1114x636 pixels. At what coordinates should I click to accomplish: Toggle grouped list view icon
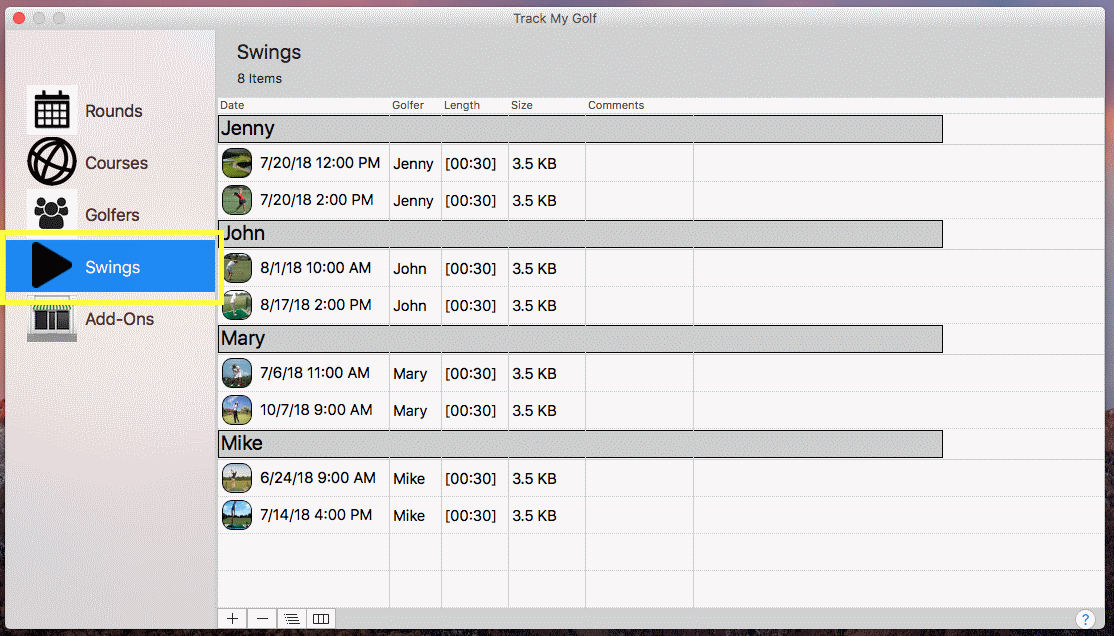pos(291,619)
